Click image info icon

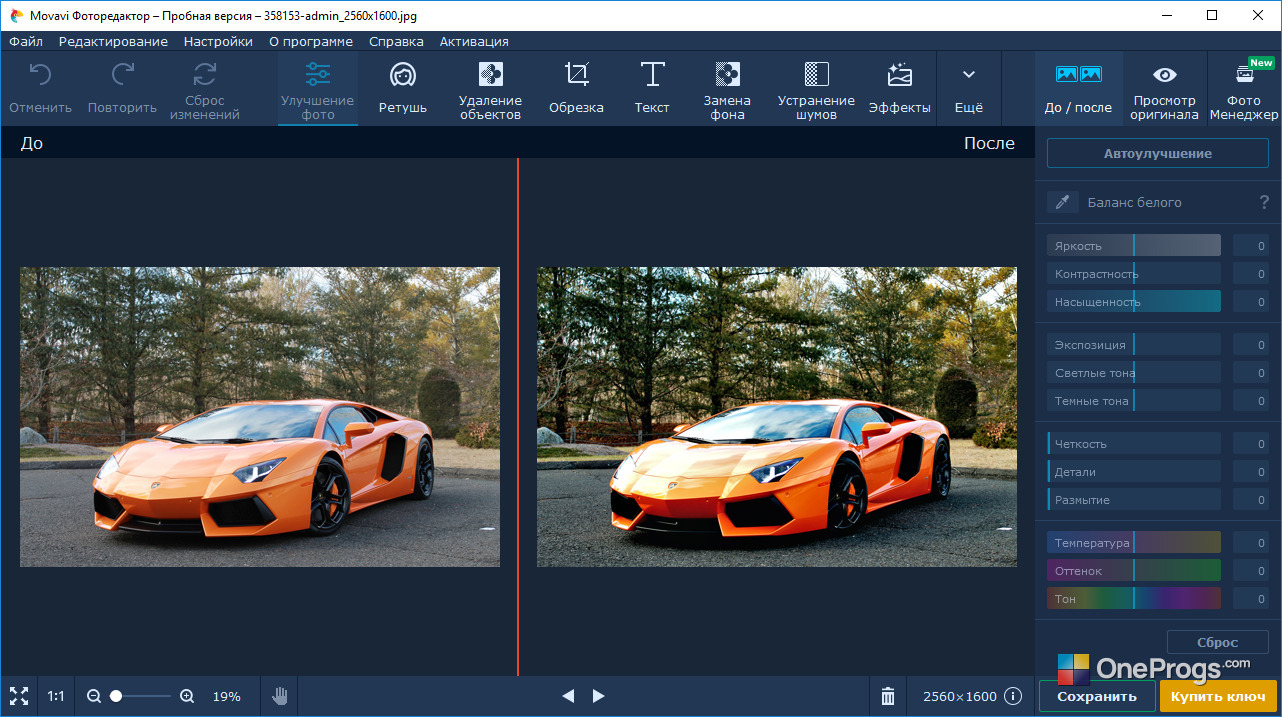coord(1013,696)
